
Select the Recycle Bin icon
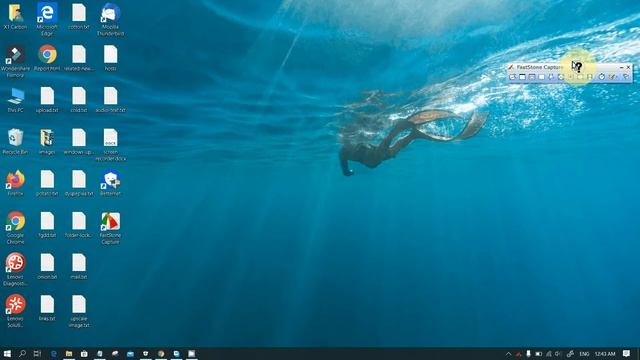tap(16, 142)
